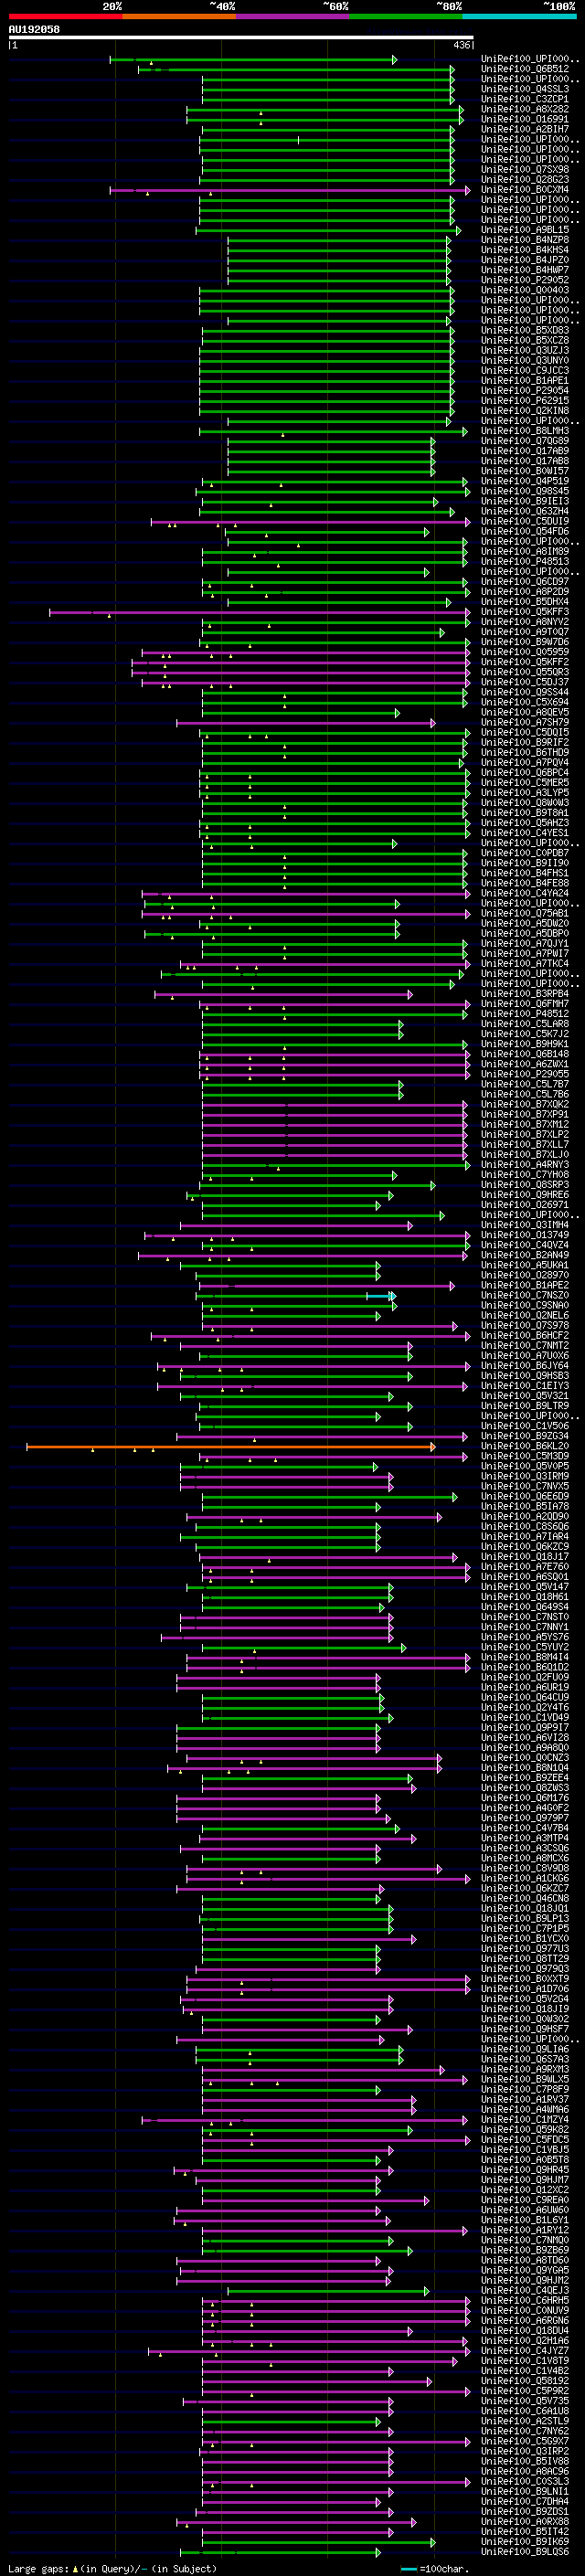Select hit label UniRef100_A3LYP5

[x=525, y=793]
